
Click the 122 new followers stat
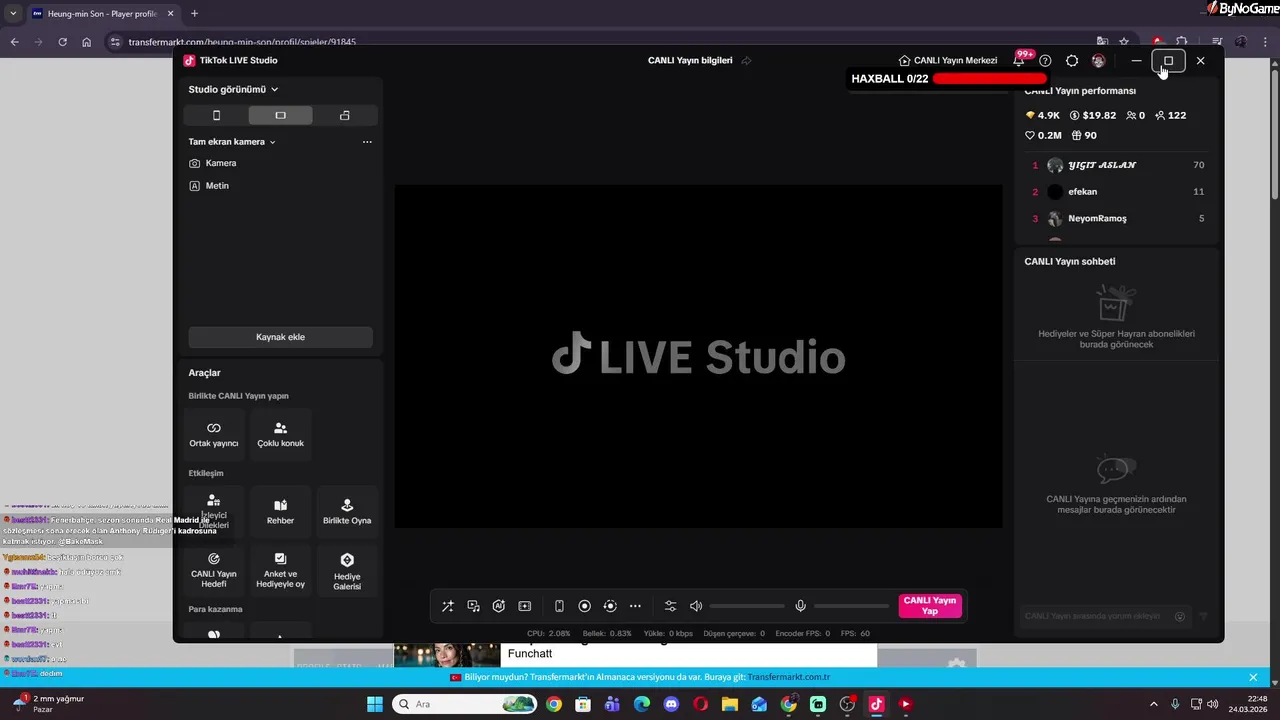point(1170,115)
